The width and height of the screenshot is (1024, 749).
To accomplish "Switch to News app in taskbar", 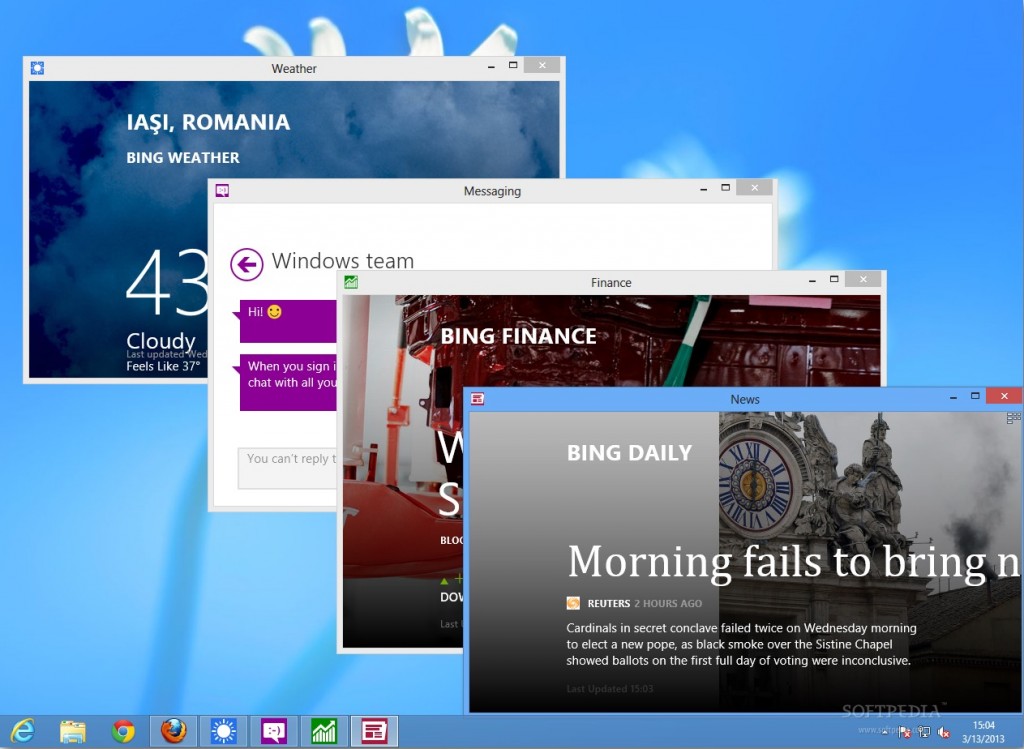I will pyautogui.click(x=374, y=731).
